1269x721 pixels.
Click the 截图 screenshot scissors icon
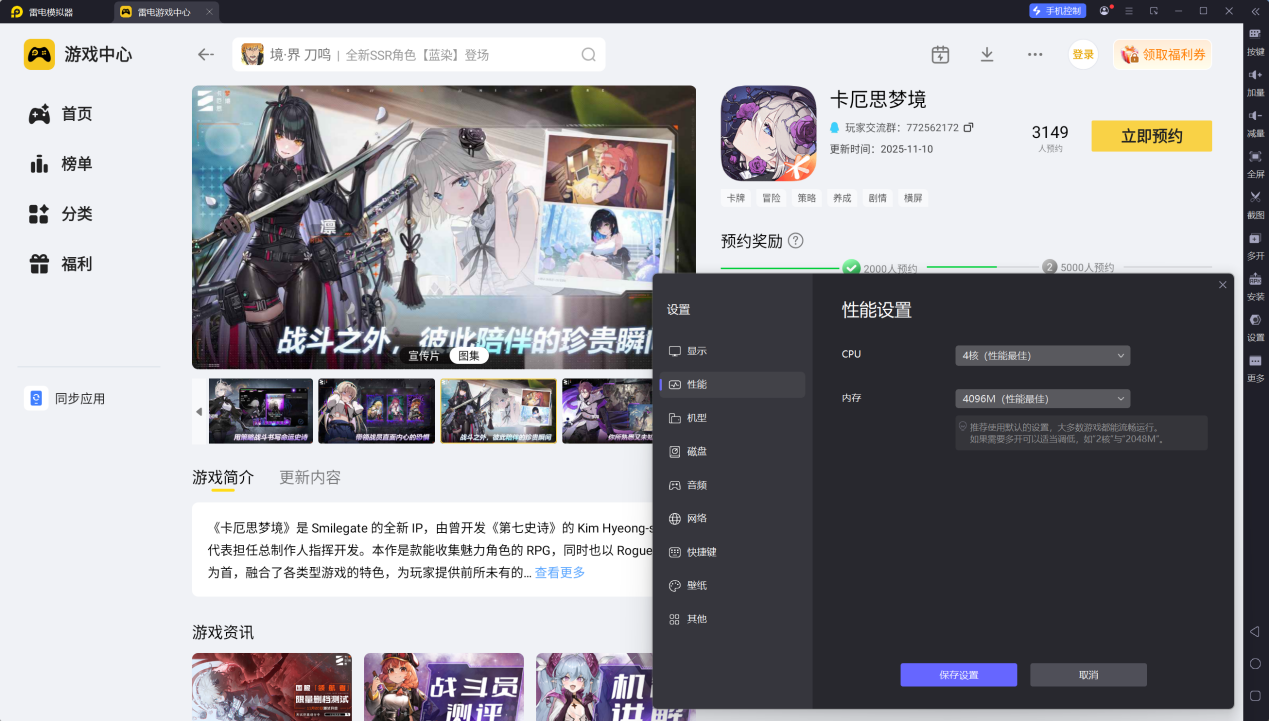click(x=1255, y=198)
